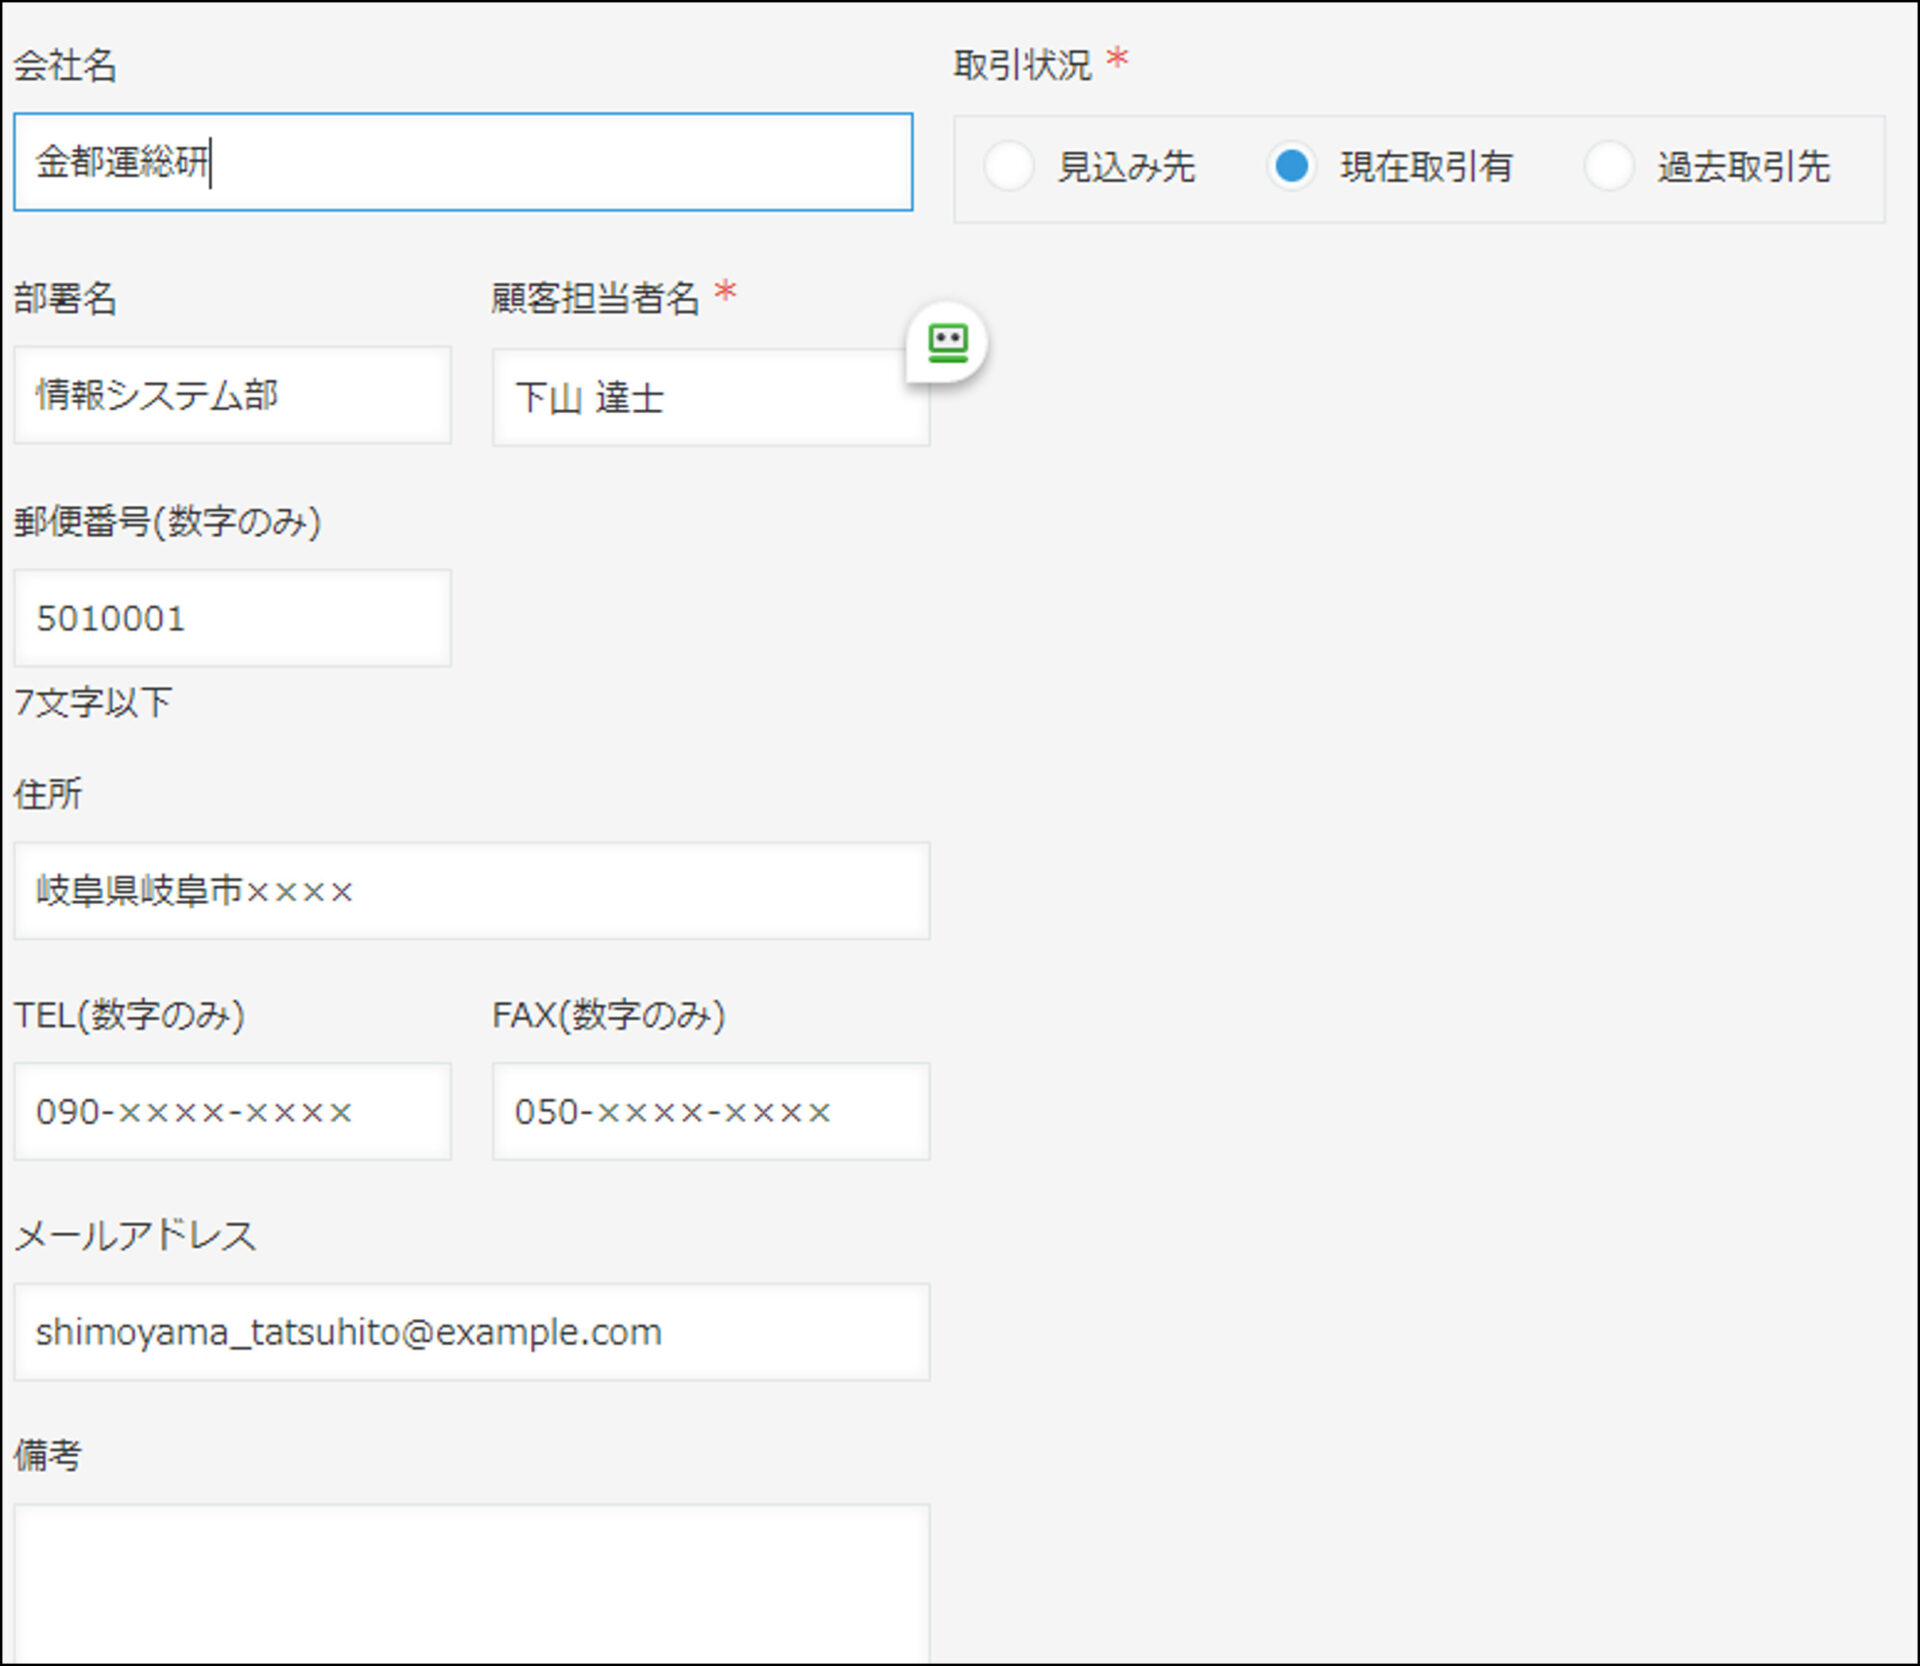
Task: Click the 顧客担当者名 field label
Action: click(x=595, y=298)
